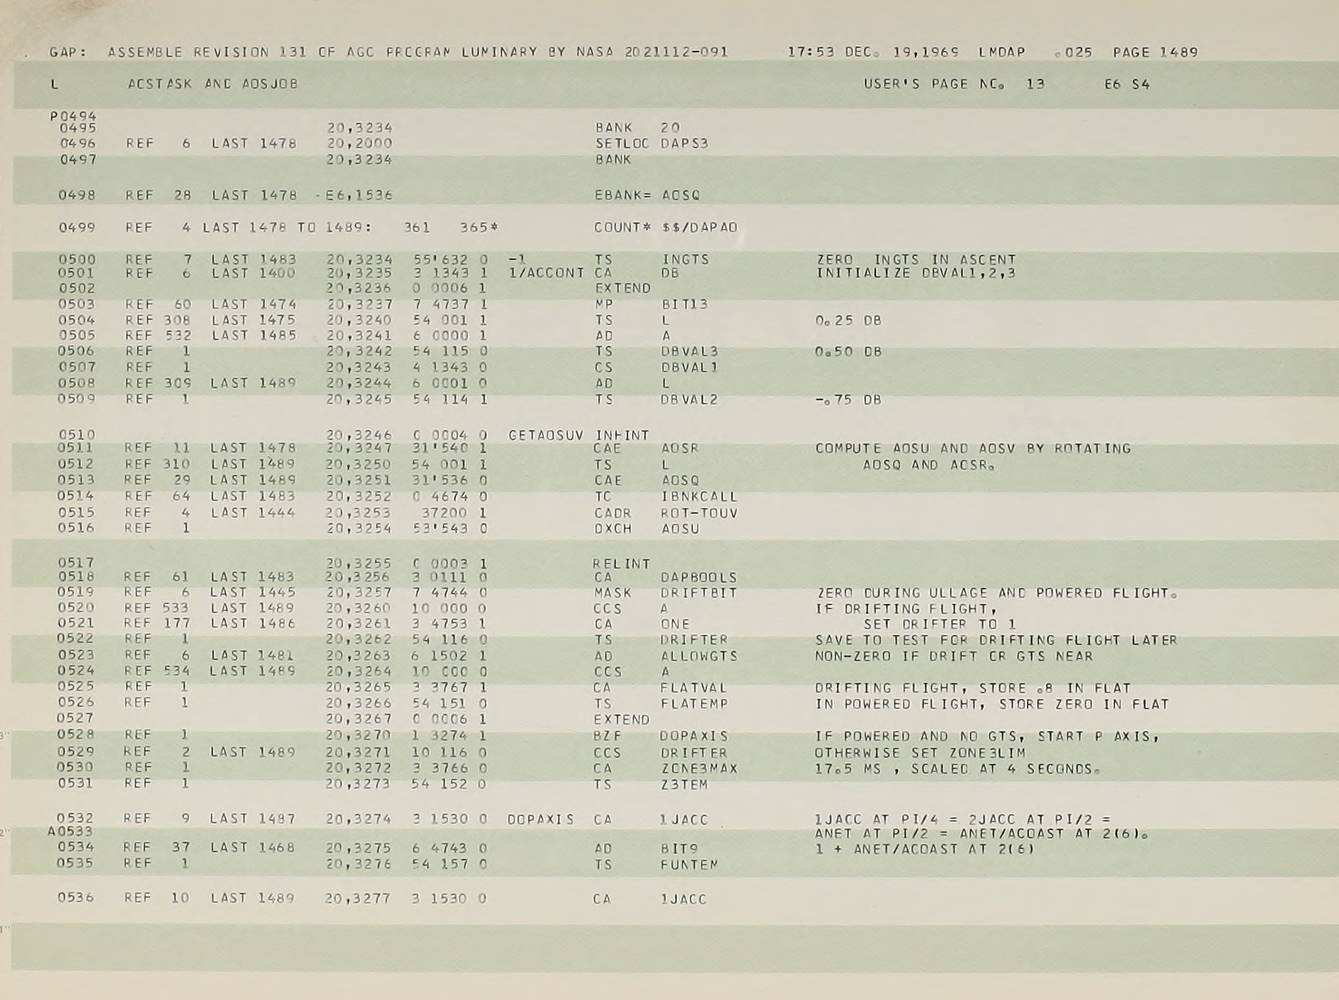Click the comment 'SET DRIFTER TO 1'
1339x1000 pixels.
coord(940,624)
